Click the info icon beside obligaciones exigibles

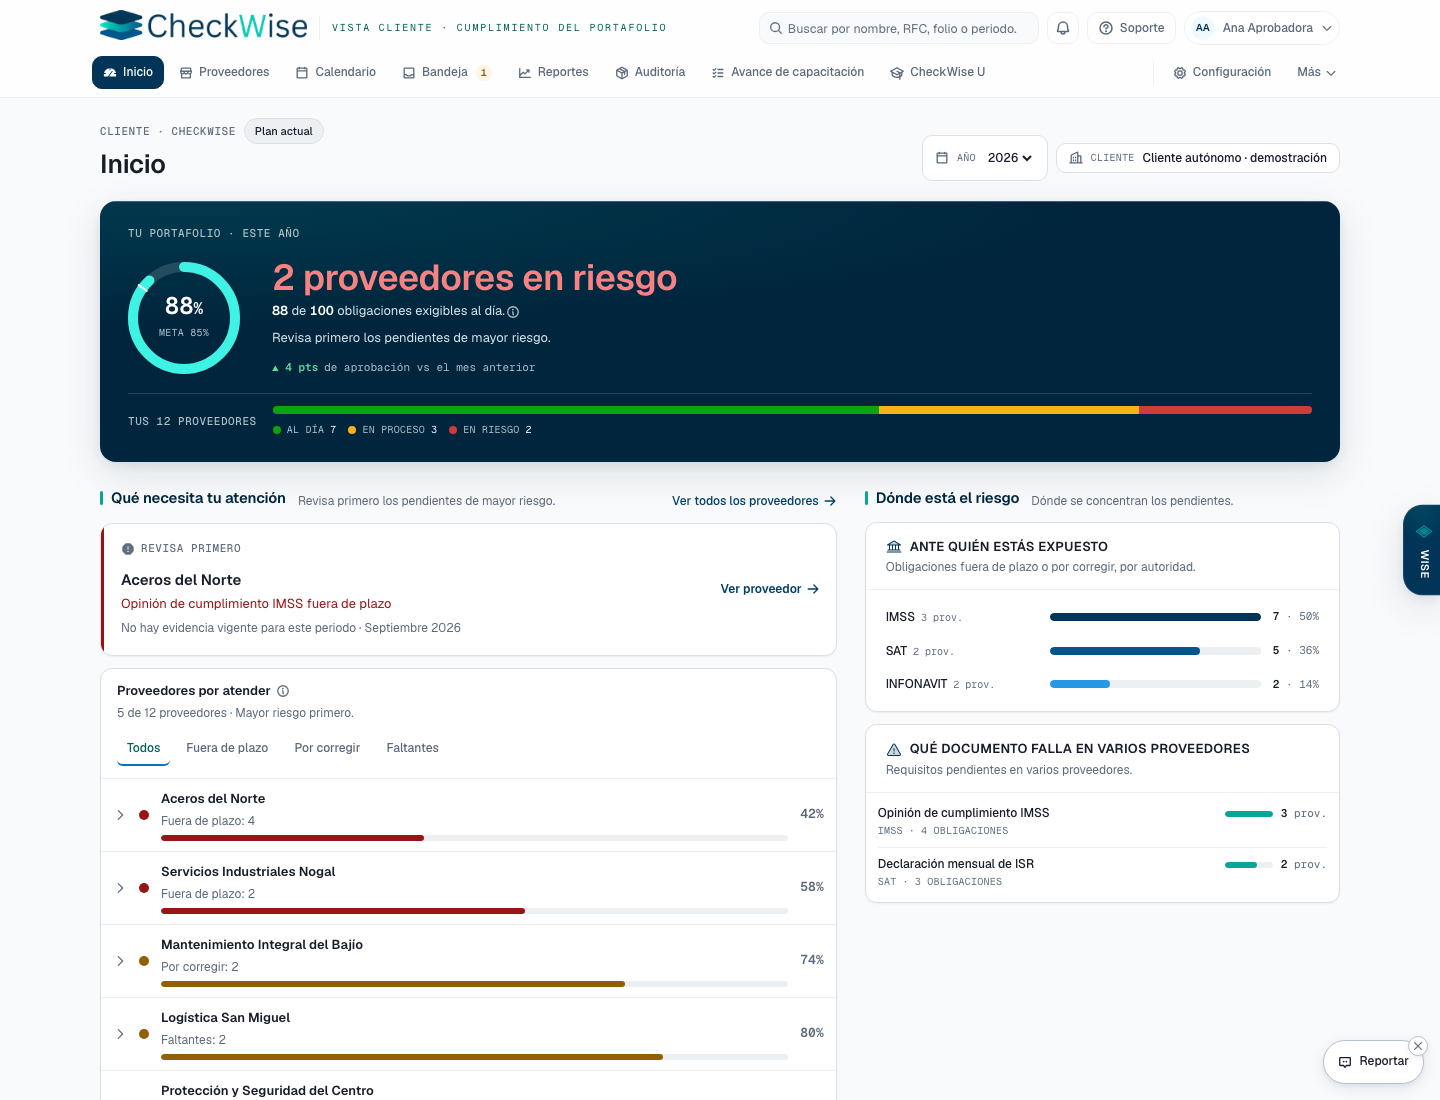pyautogui.click(x=513, y=312)
